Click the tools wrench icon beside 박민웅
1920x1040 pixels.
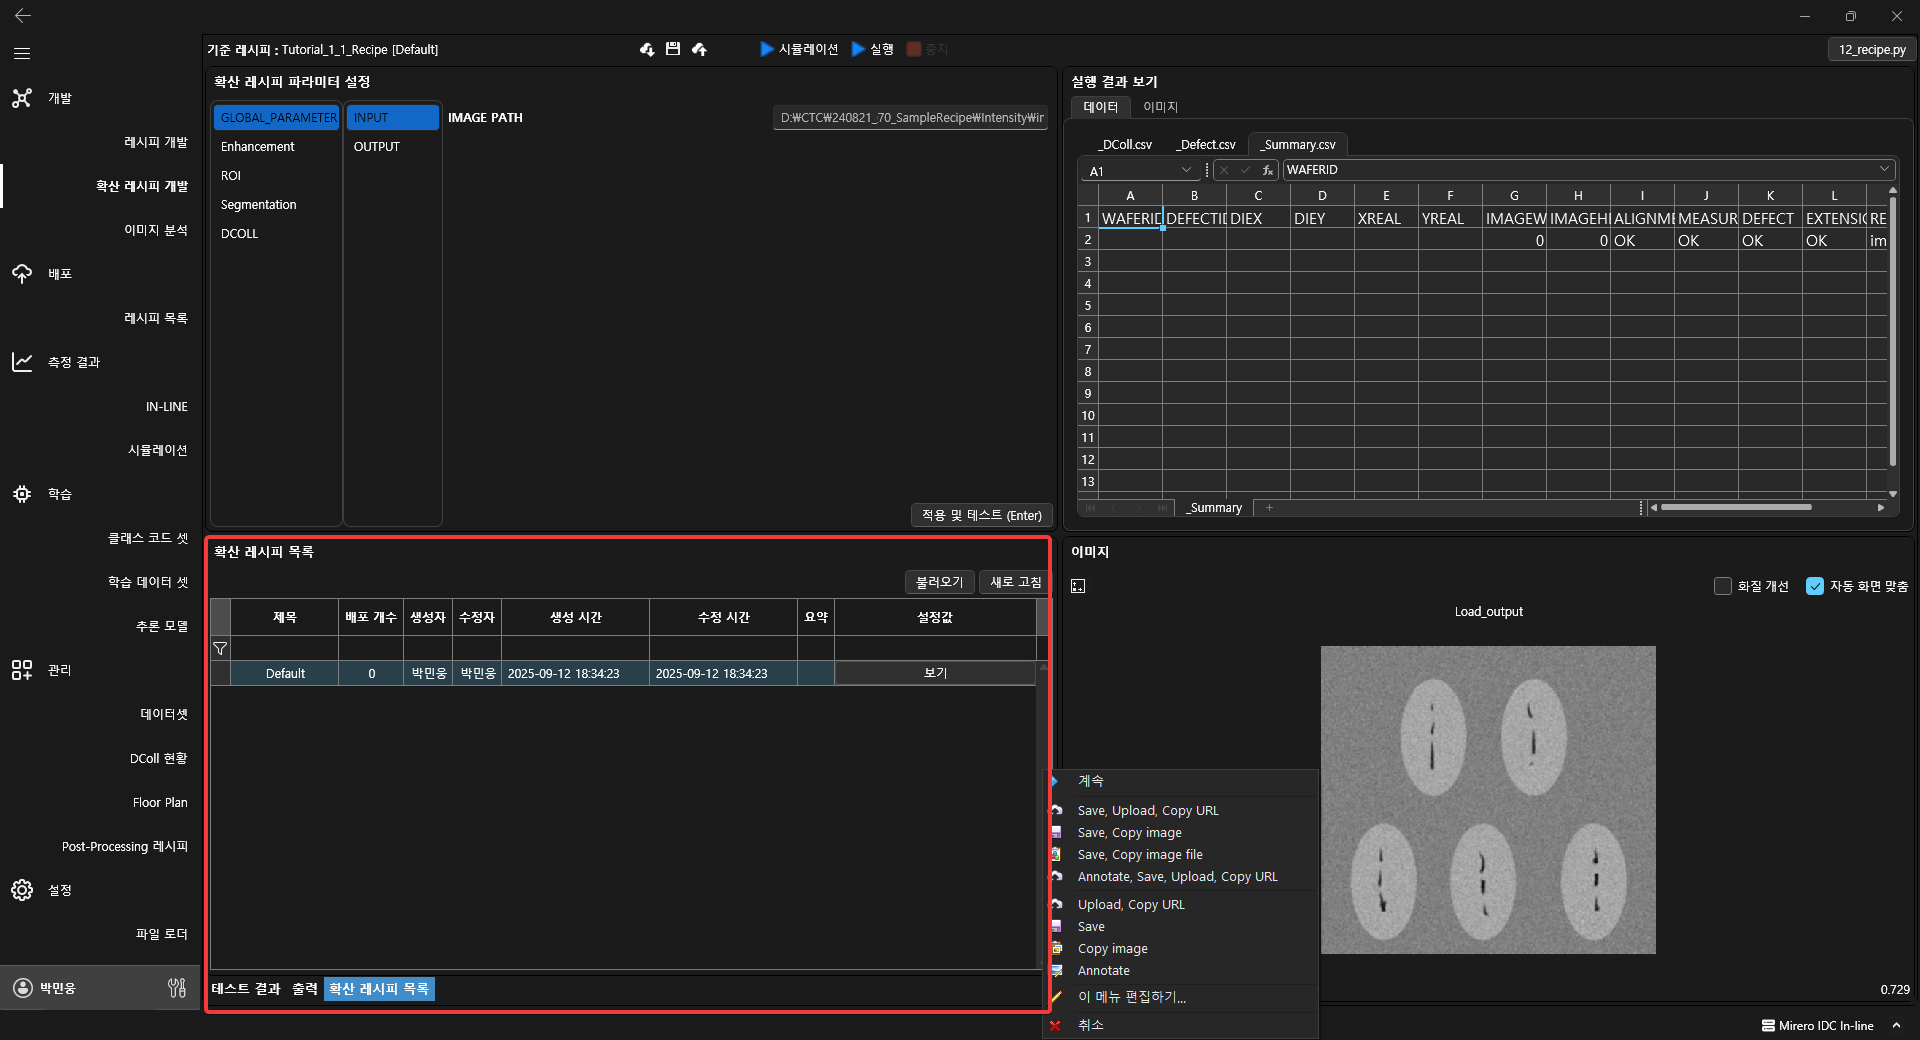point(177,988)
